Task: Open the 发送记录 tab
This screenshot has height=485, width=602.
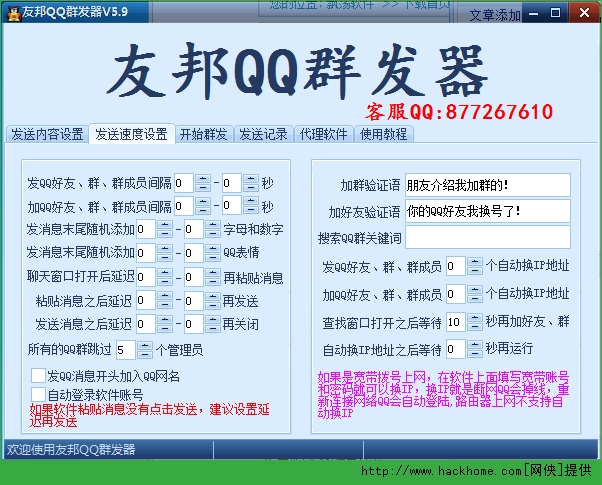Action: (263, 134)
